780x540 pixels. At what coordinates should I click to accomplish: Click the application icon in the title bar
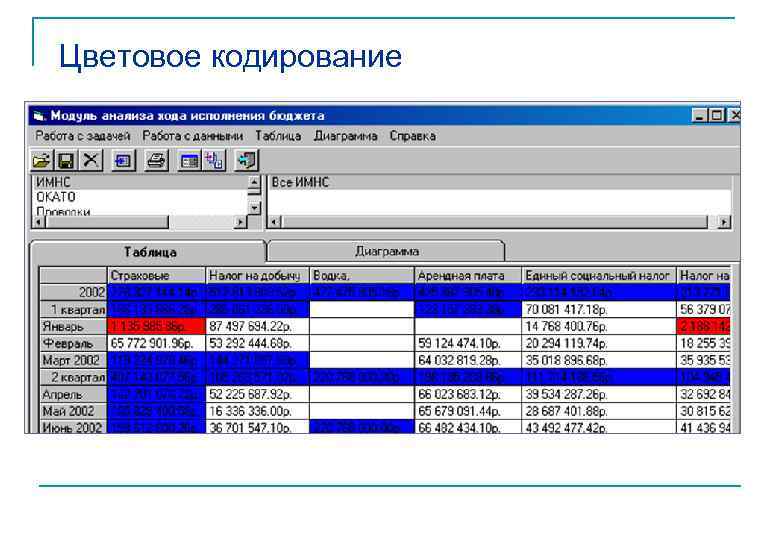tap(39, 116)
